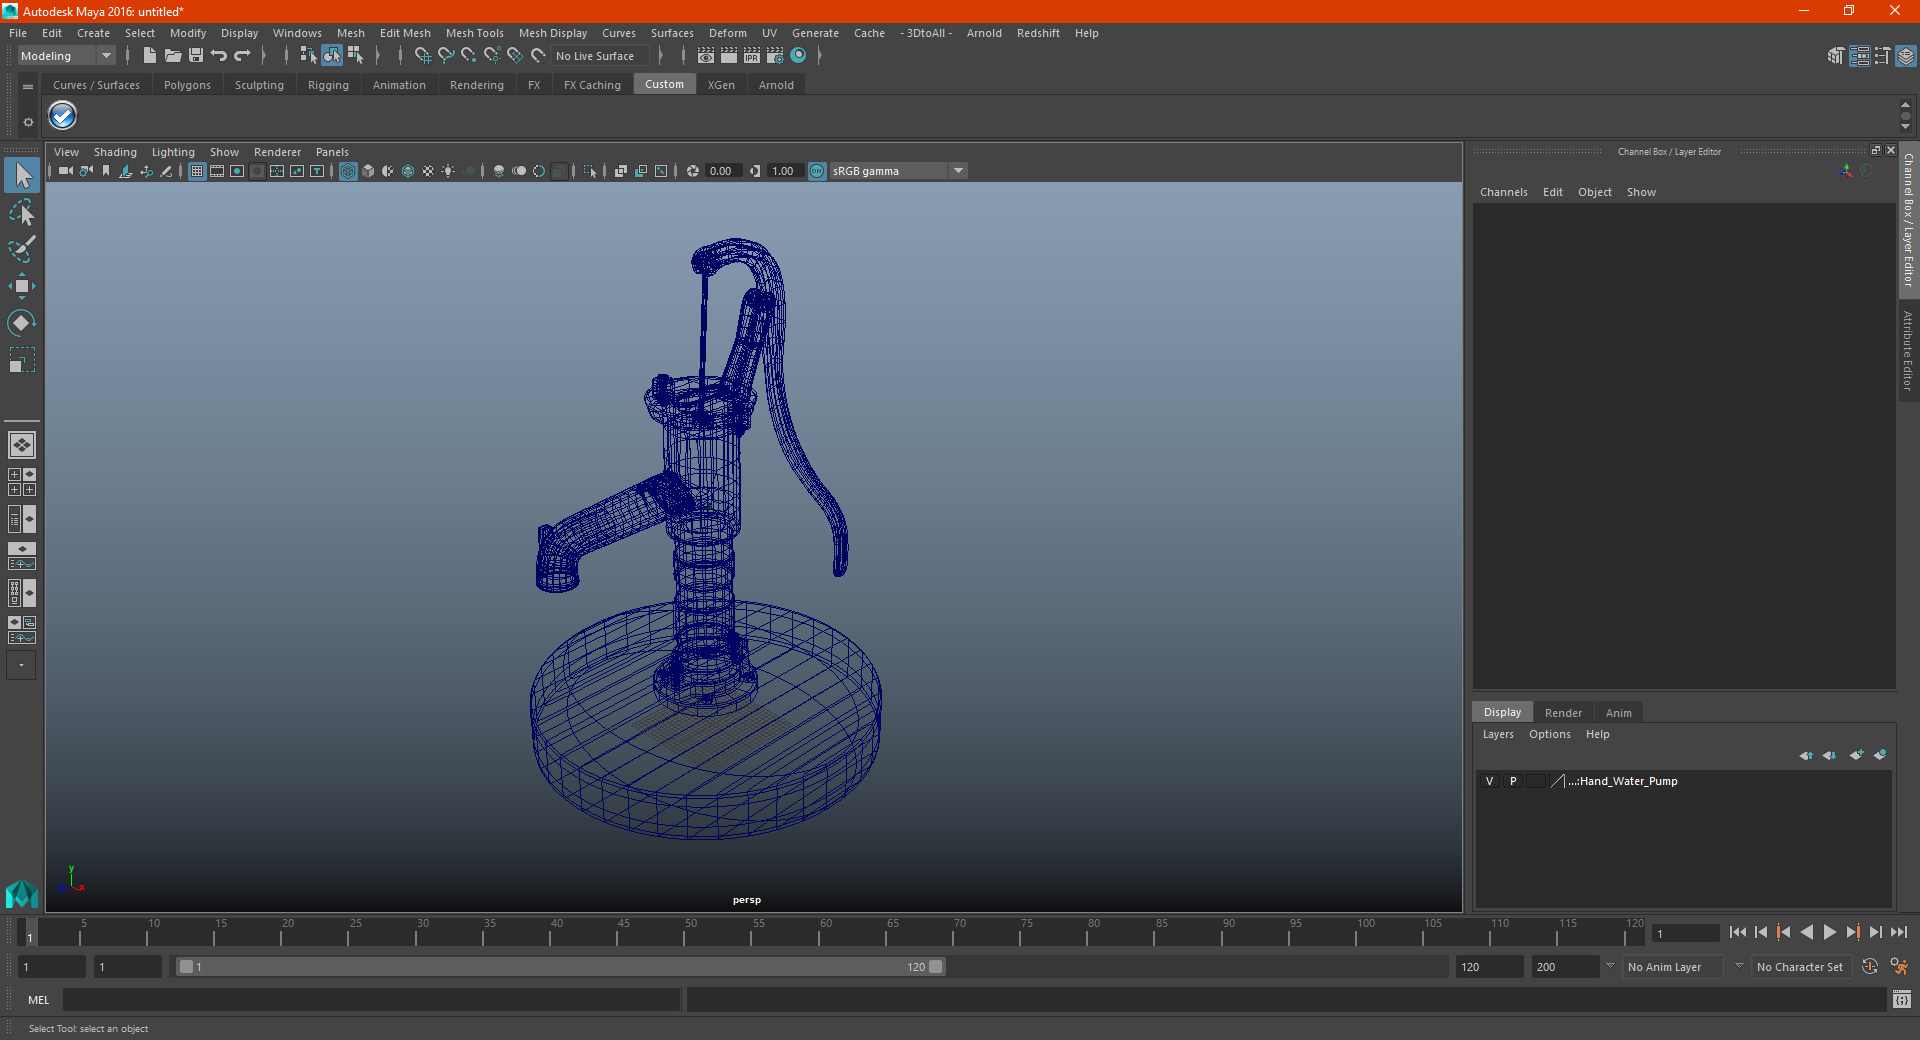Redo the action with the redo arrow

point(242,56)
